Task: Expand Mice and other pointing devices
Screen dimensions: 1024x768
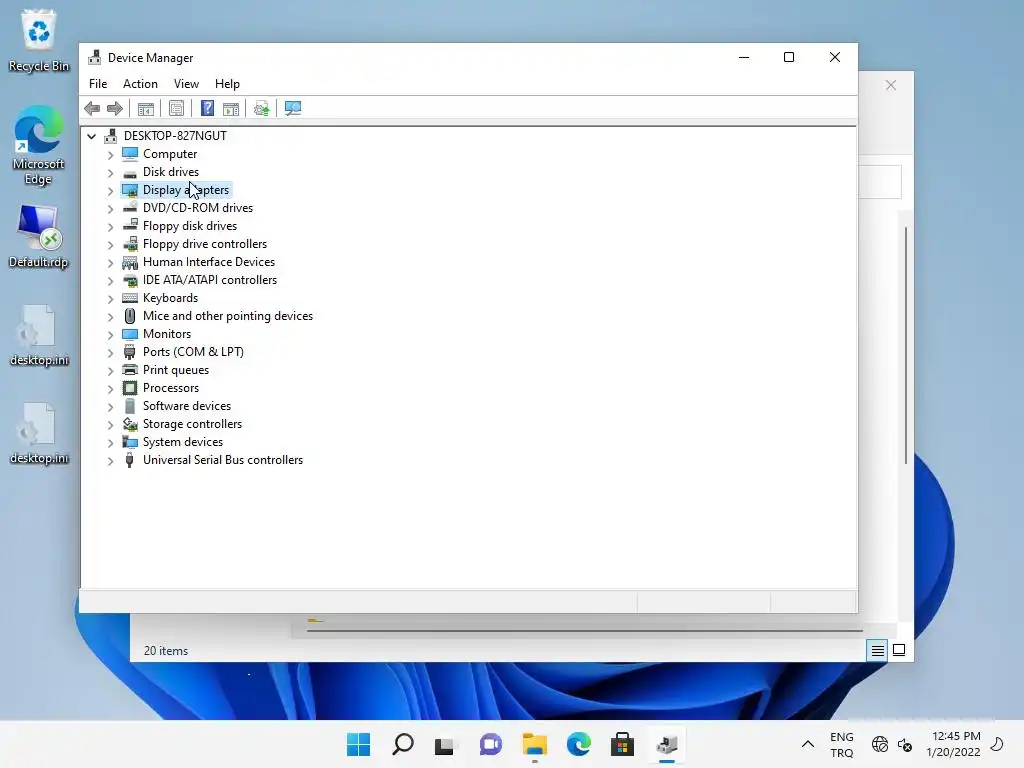Action: point(110,317)
